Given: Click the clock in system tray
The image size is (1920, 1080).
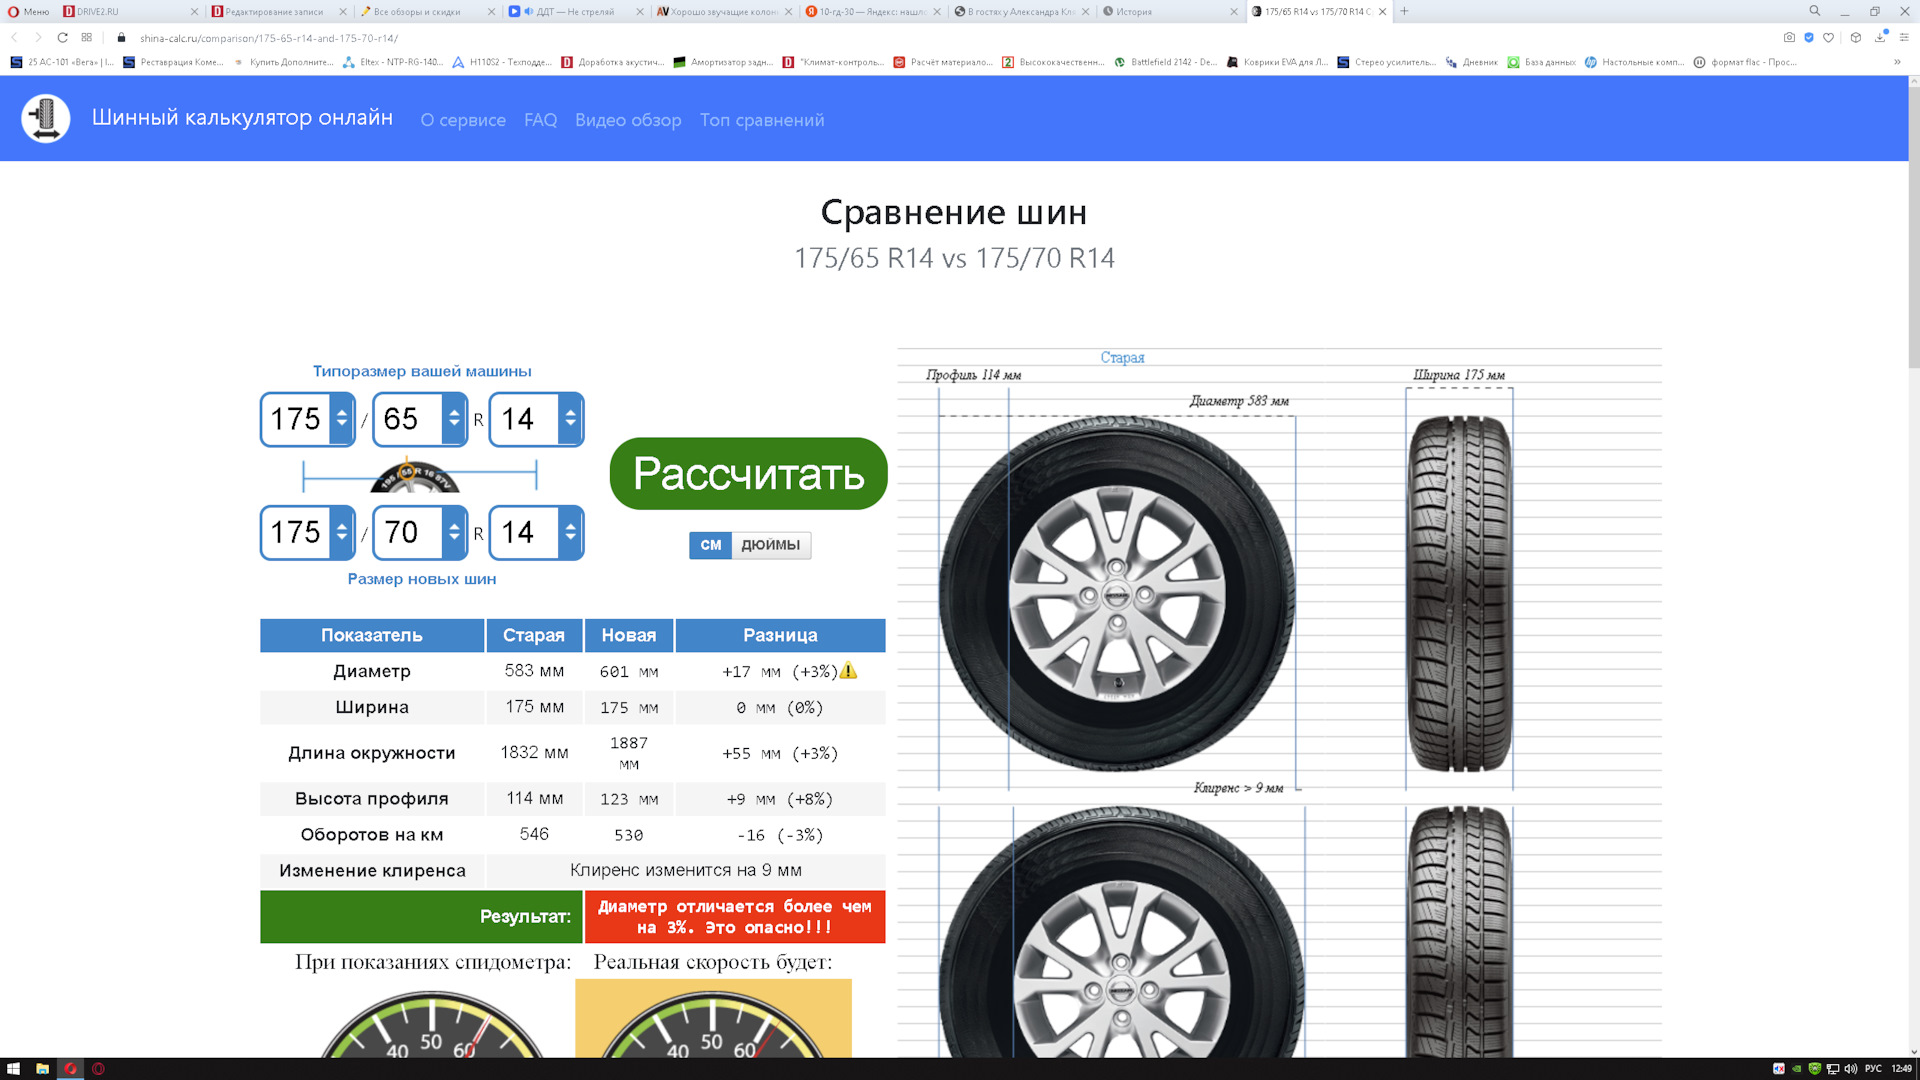Looking at the screenshot, I should click(1901, 1069).
